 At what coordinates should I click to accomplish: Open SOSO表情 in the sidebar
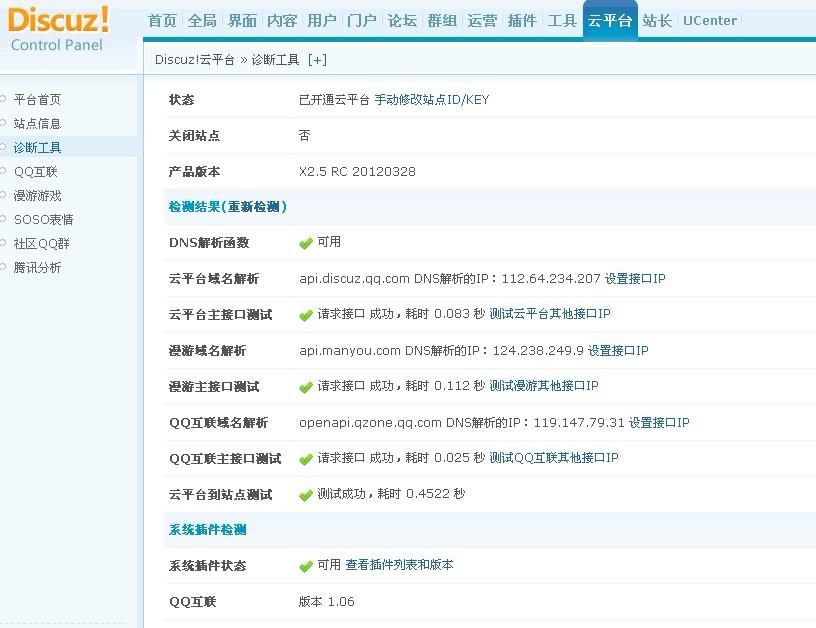[44, 220]
